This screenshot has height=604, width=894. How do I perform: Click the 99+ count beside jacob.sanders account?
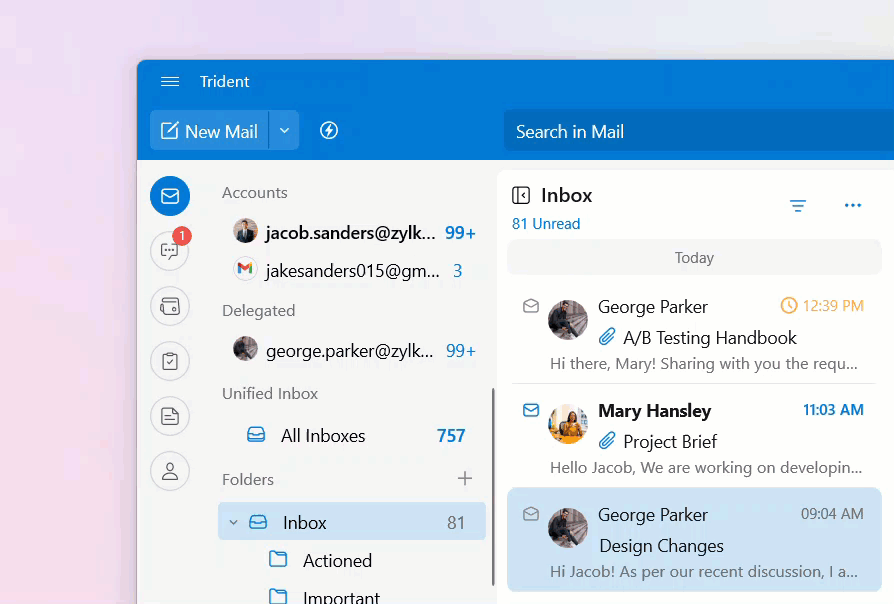pyautogui.click(x=460, y=233)
